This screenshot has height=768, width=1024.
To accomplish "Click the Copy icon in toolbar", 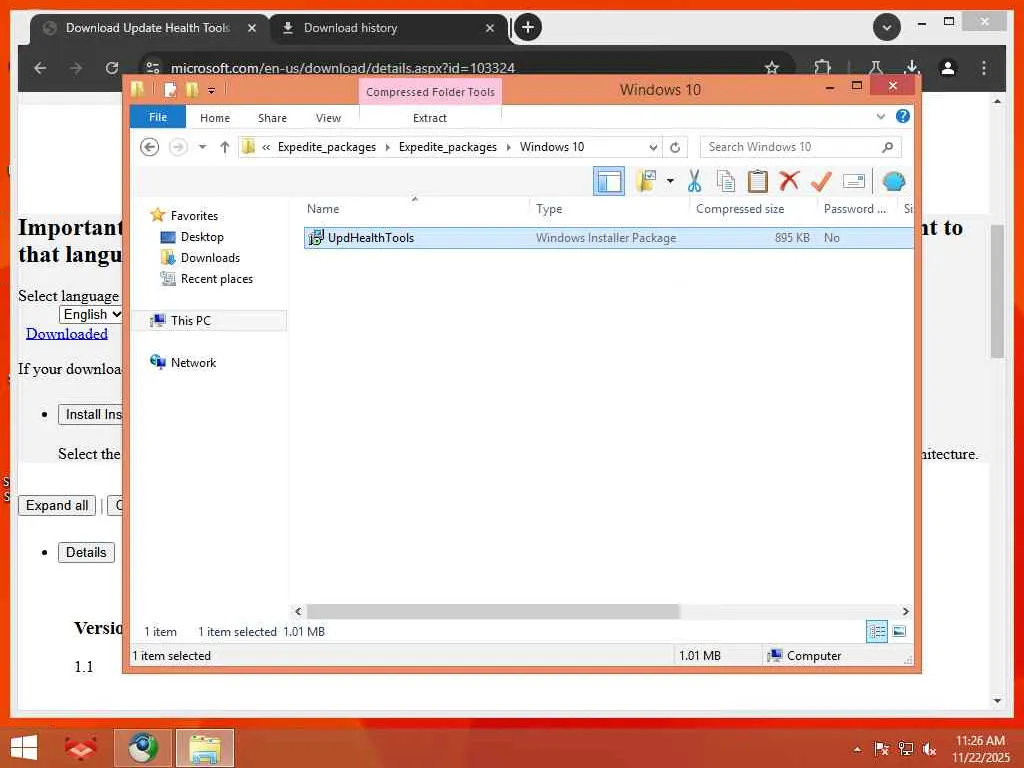I will click(x=726, y=181).
